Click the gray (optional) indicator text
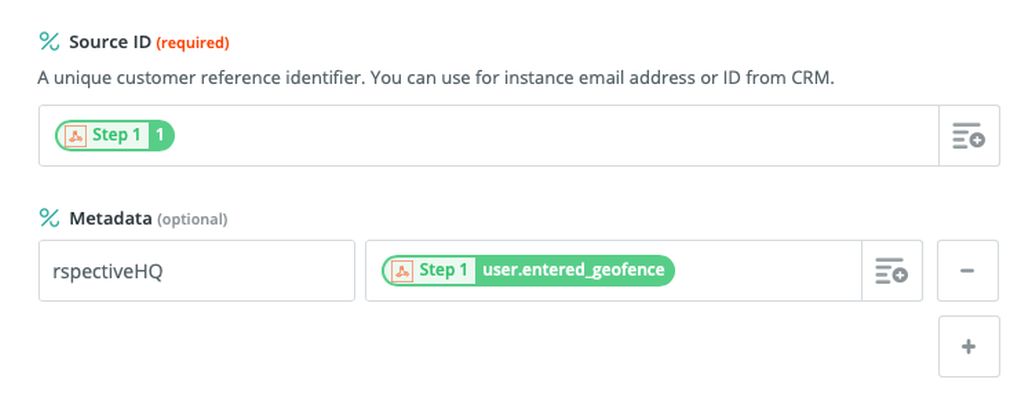The image size is (1036, 398). click(x=192, y=219)
